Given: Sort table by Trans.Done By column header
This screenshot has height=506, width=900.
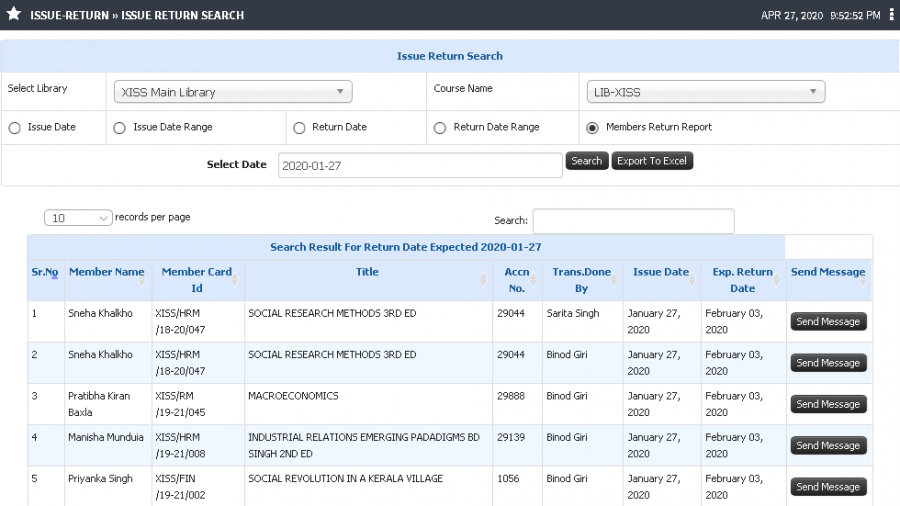Looking at the screenshot, I should [582, 280].
